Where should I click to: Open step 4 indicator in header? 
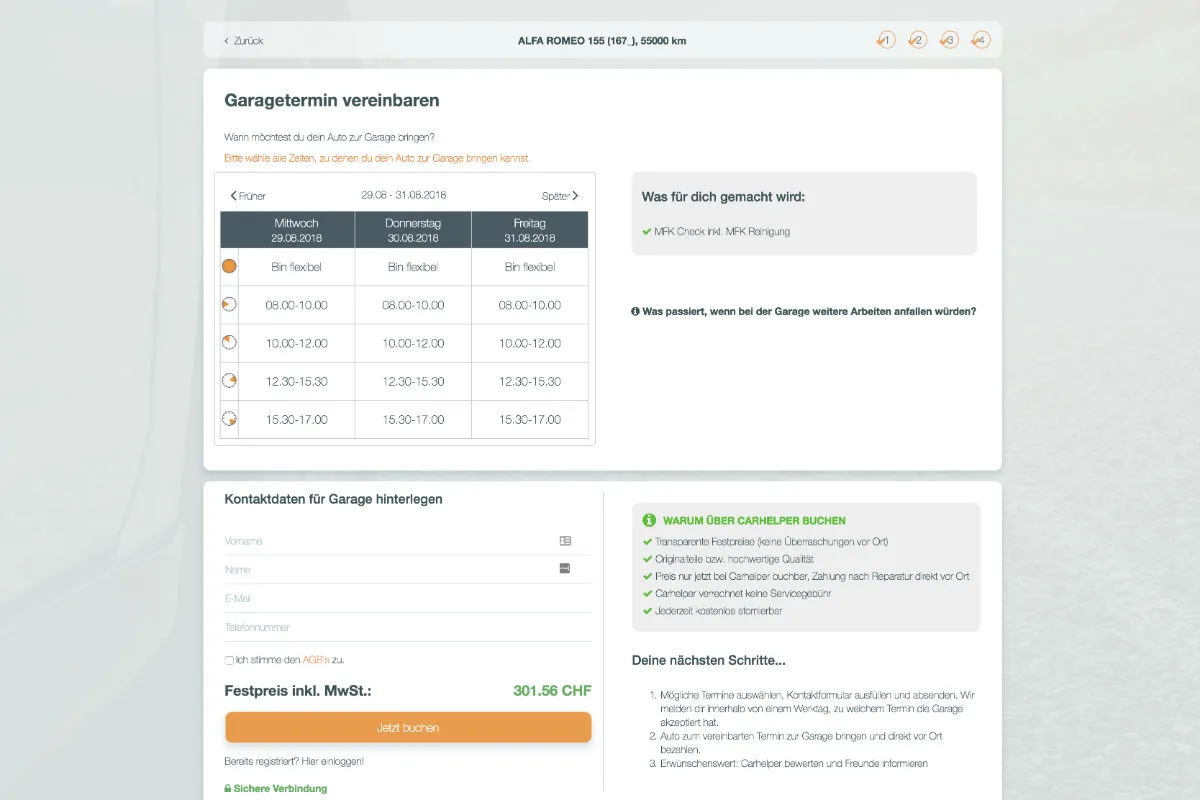(982, 41)
